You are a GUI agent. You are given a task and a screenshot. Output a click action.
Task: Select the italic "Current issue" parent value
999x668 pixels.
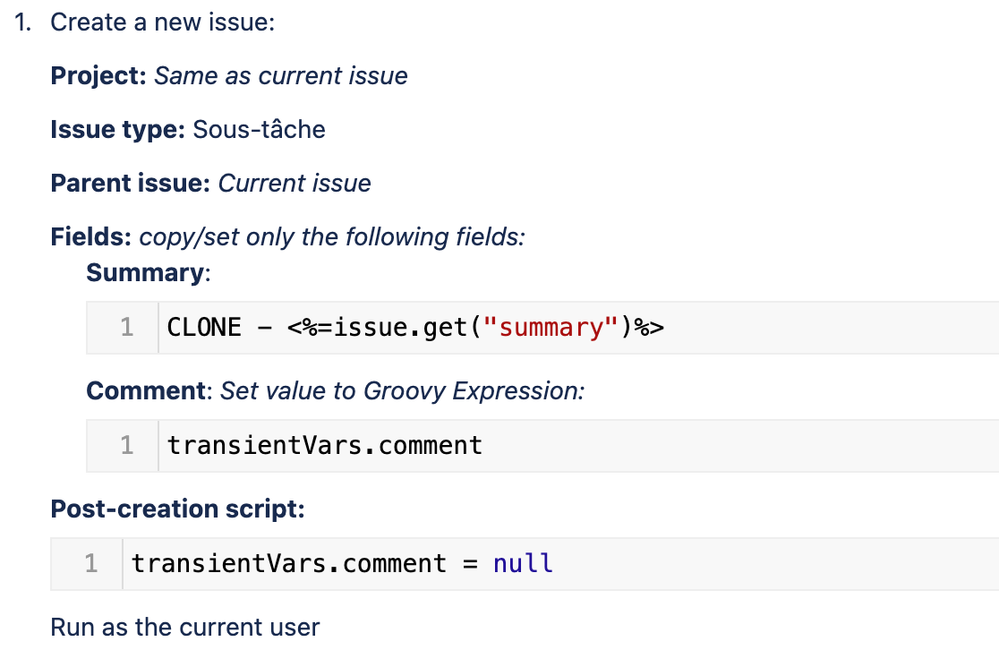pyautogui.click(x=294, y=184)
